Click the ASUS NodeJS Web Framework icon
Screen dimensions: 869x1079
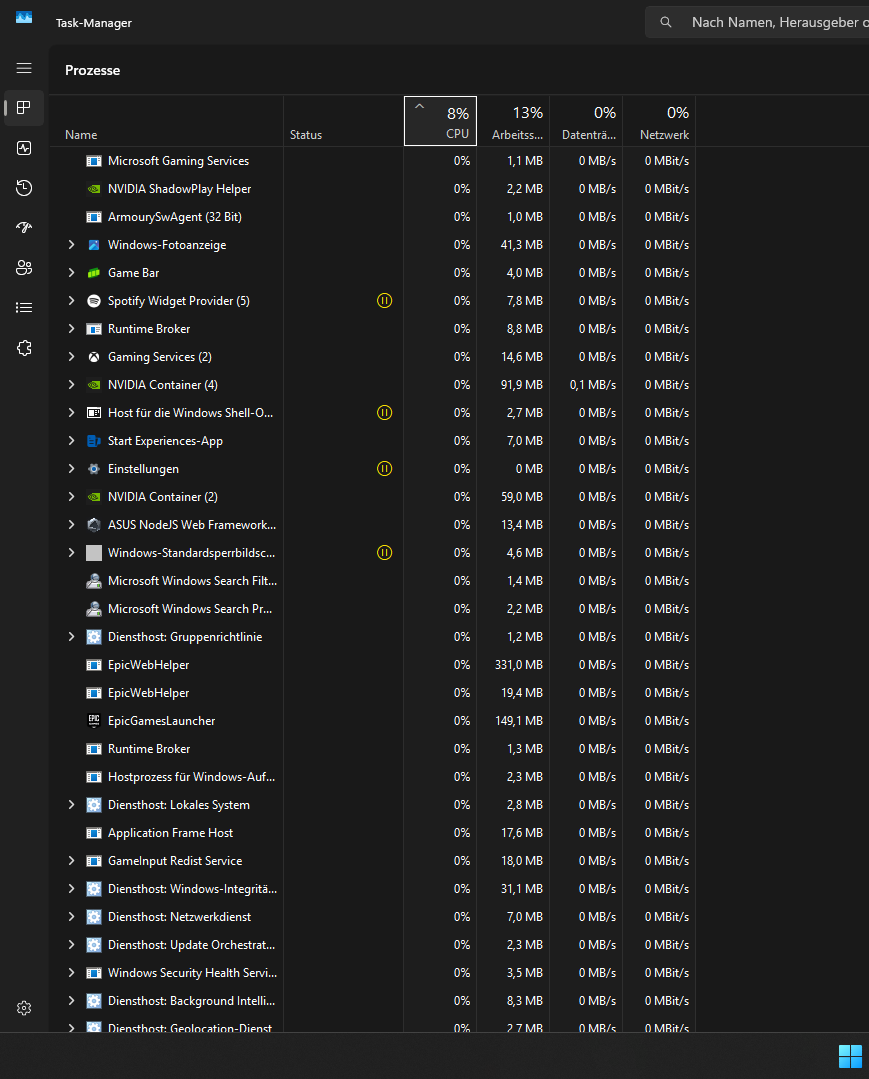pyautogui.click(x=94, y=525)
